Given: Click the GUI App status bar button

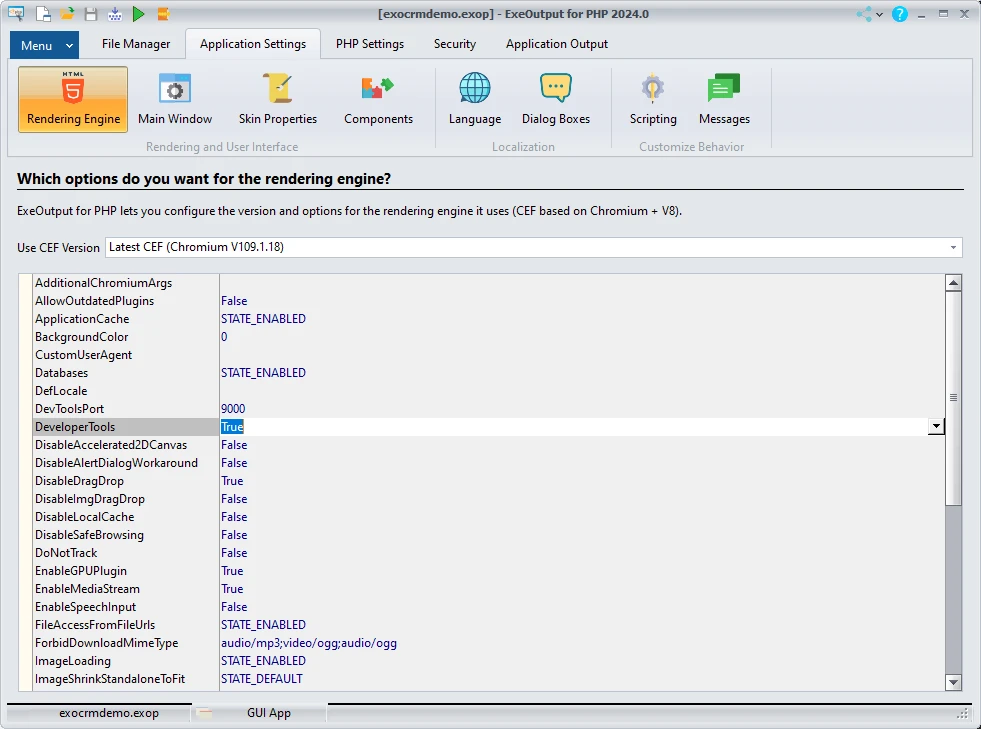Looking at the screenshot, I should pyautogui.click(x=268, y=713).
